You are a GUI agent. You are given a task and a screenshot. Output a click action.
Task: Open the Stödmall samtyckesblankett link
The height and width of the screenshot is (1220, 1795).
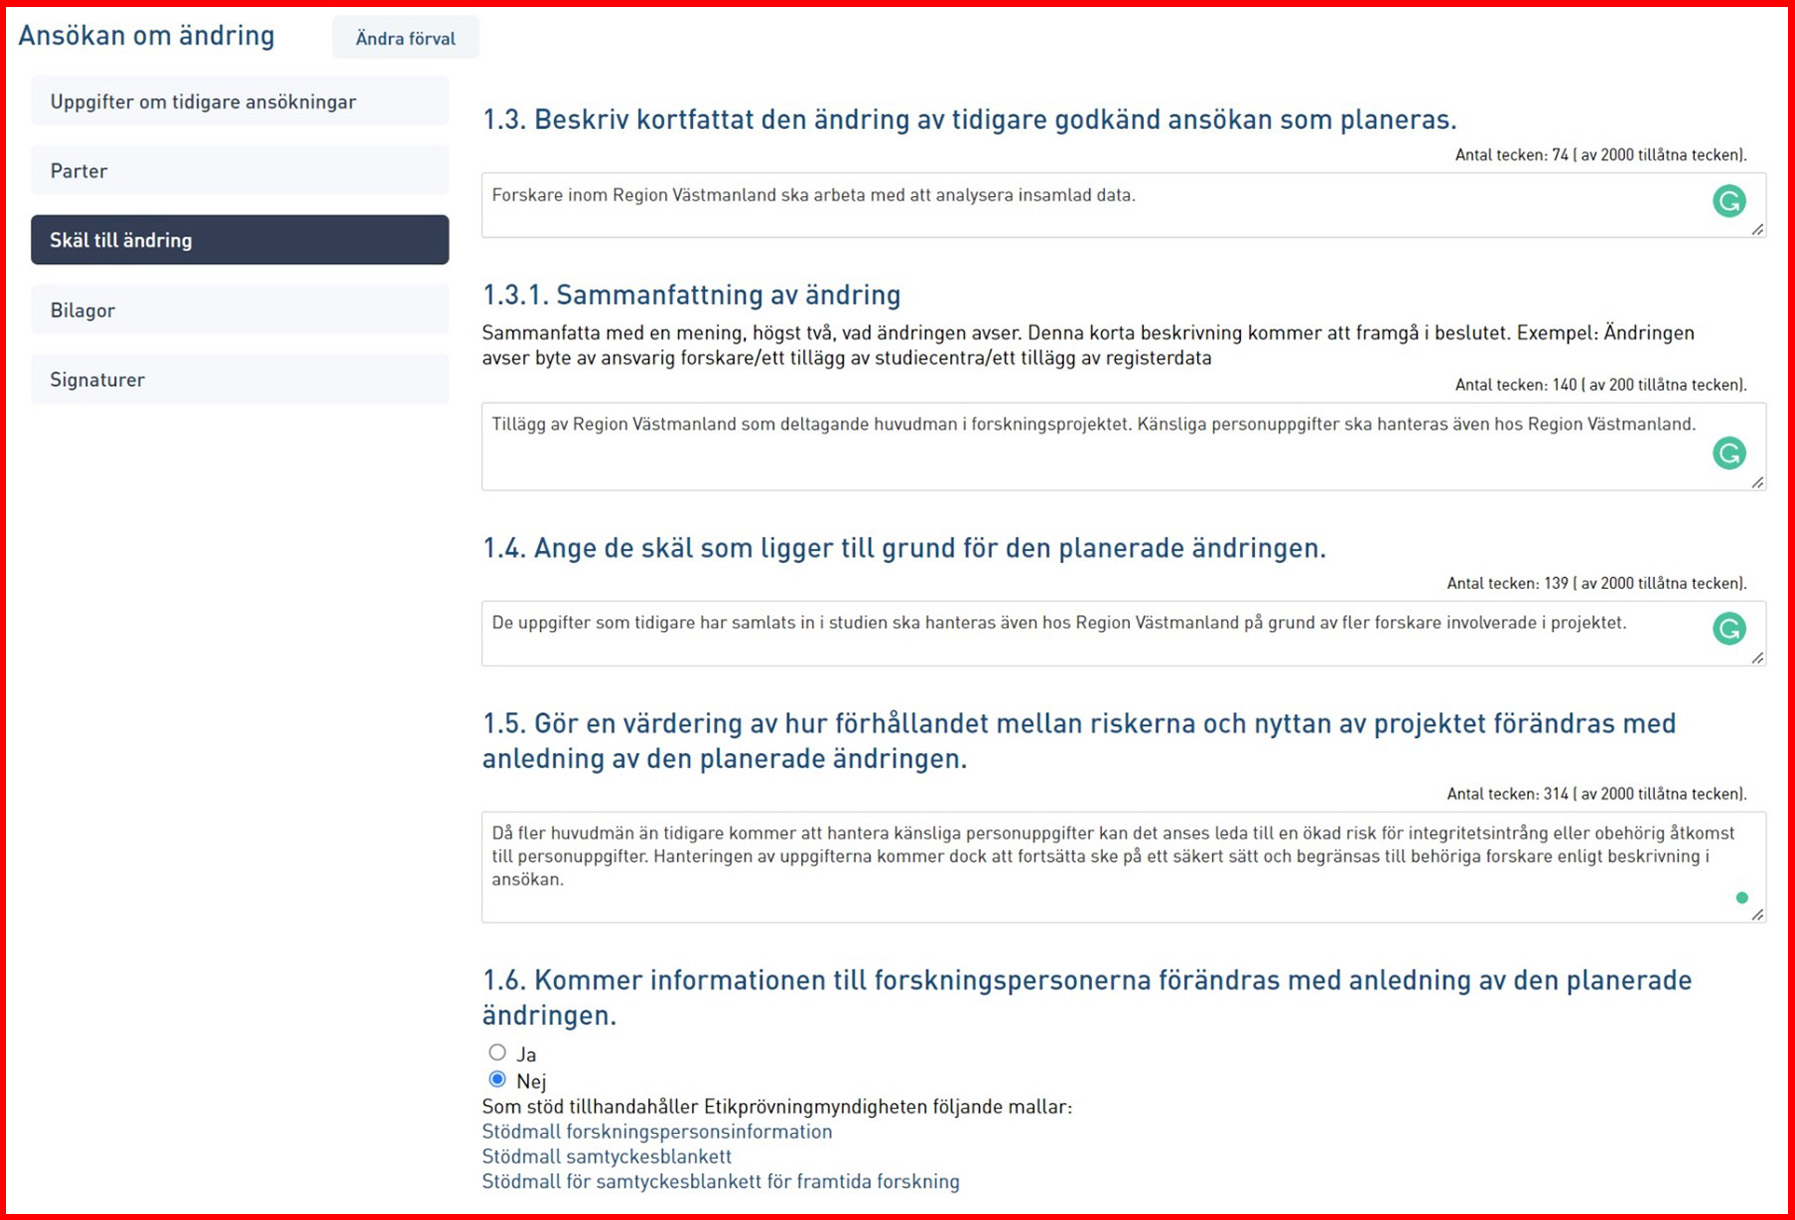click(x=607, y=1156)
